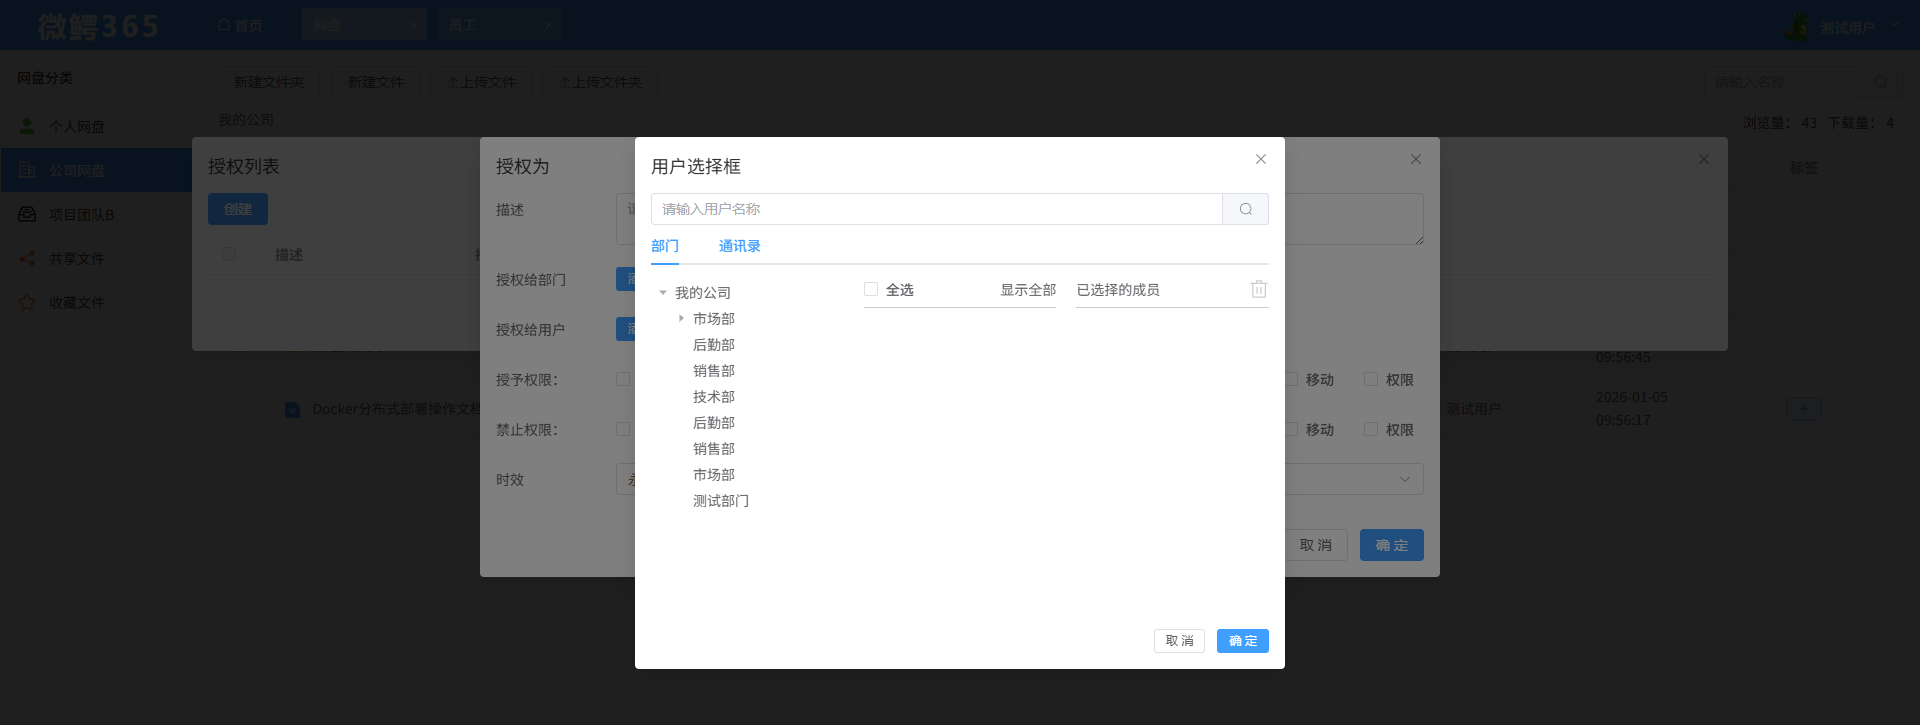
Task: Tick the first checkbox of 授予权限 row
Action: [623, 379]
